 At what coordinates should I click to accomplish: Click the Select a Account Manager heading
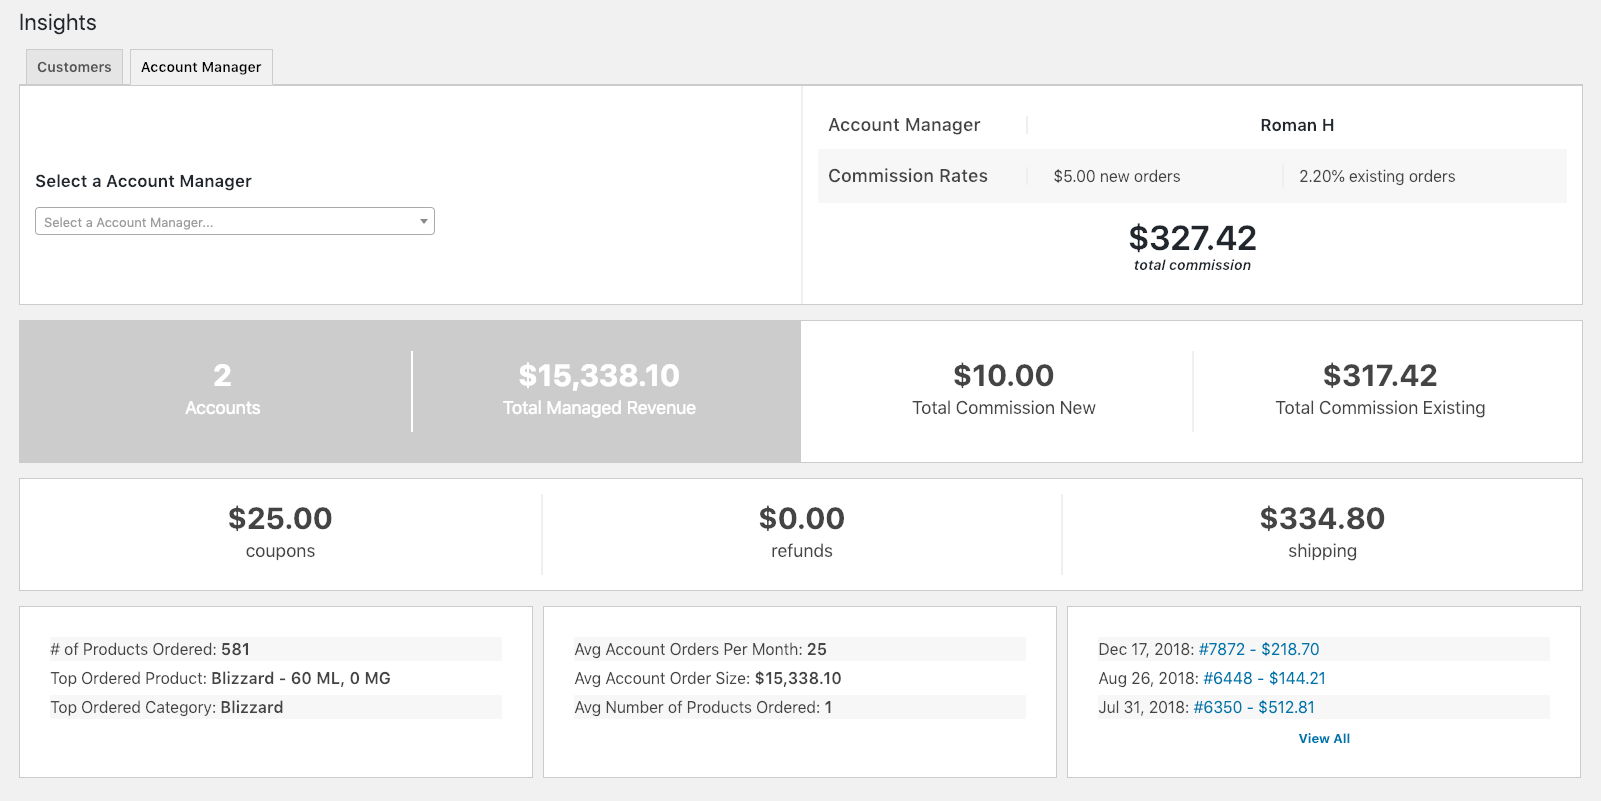pos(143,181)
